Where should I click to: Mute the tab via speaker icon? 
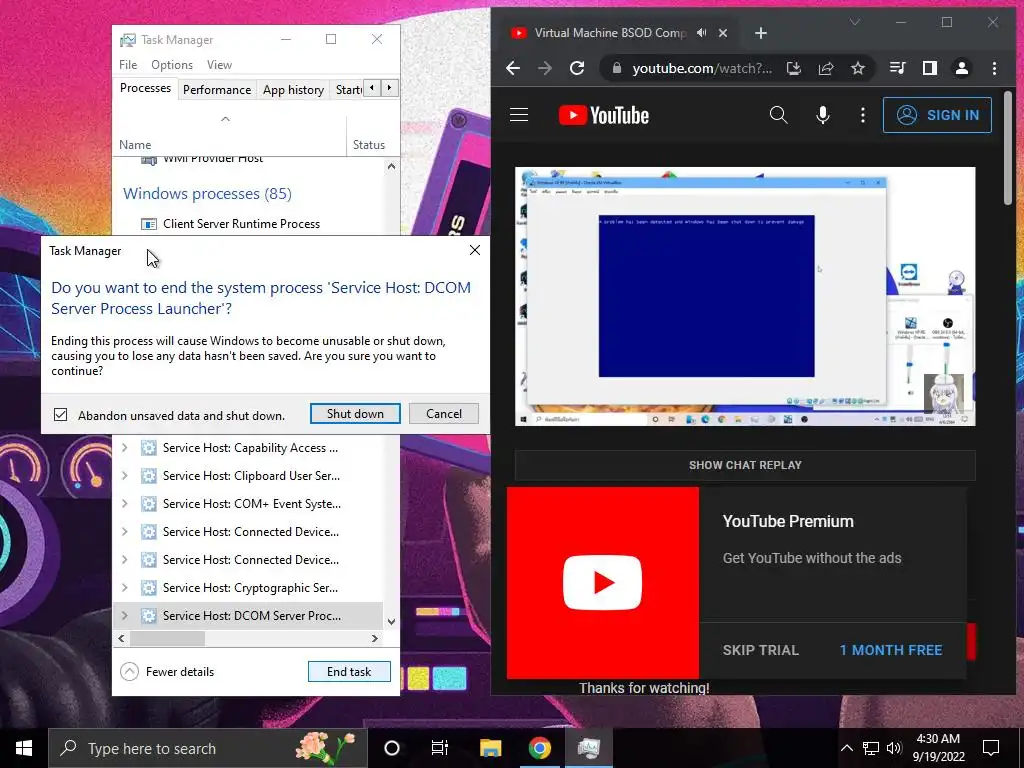701,33
